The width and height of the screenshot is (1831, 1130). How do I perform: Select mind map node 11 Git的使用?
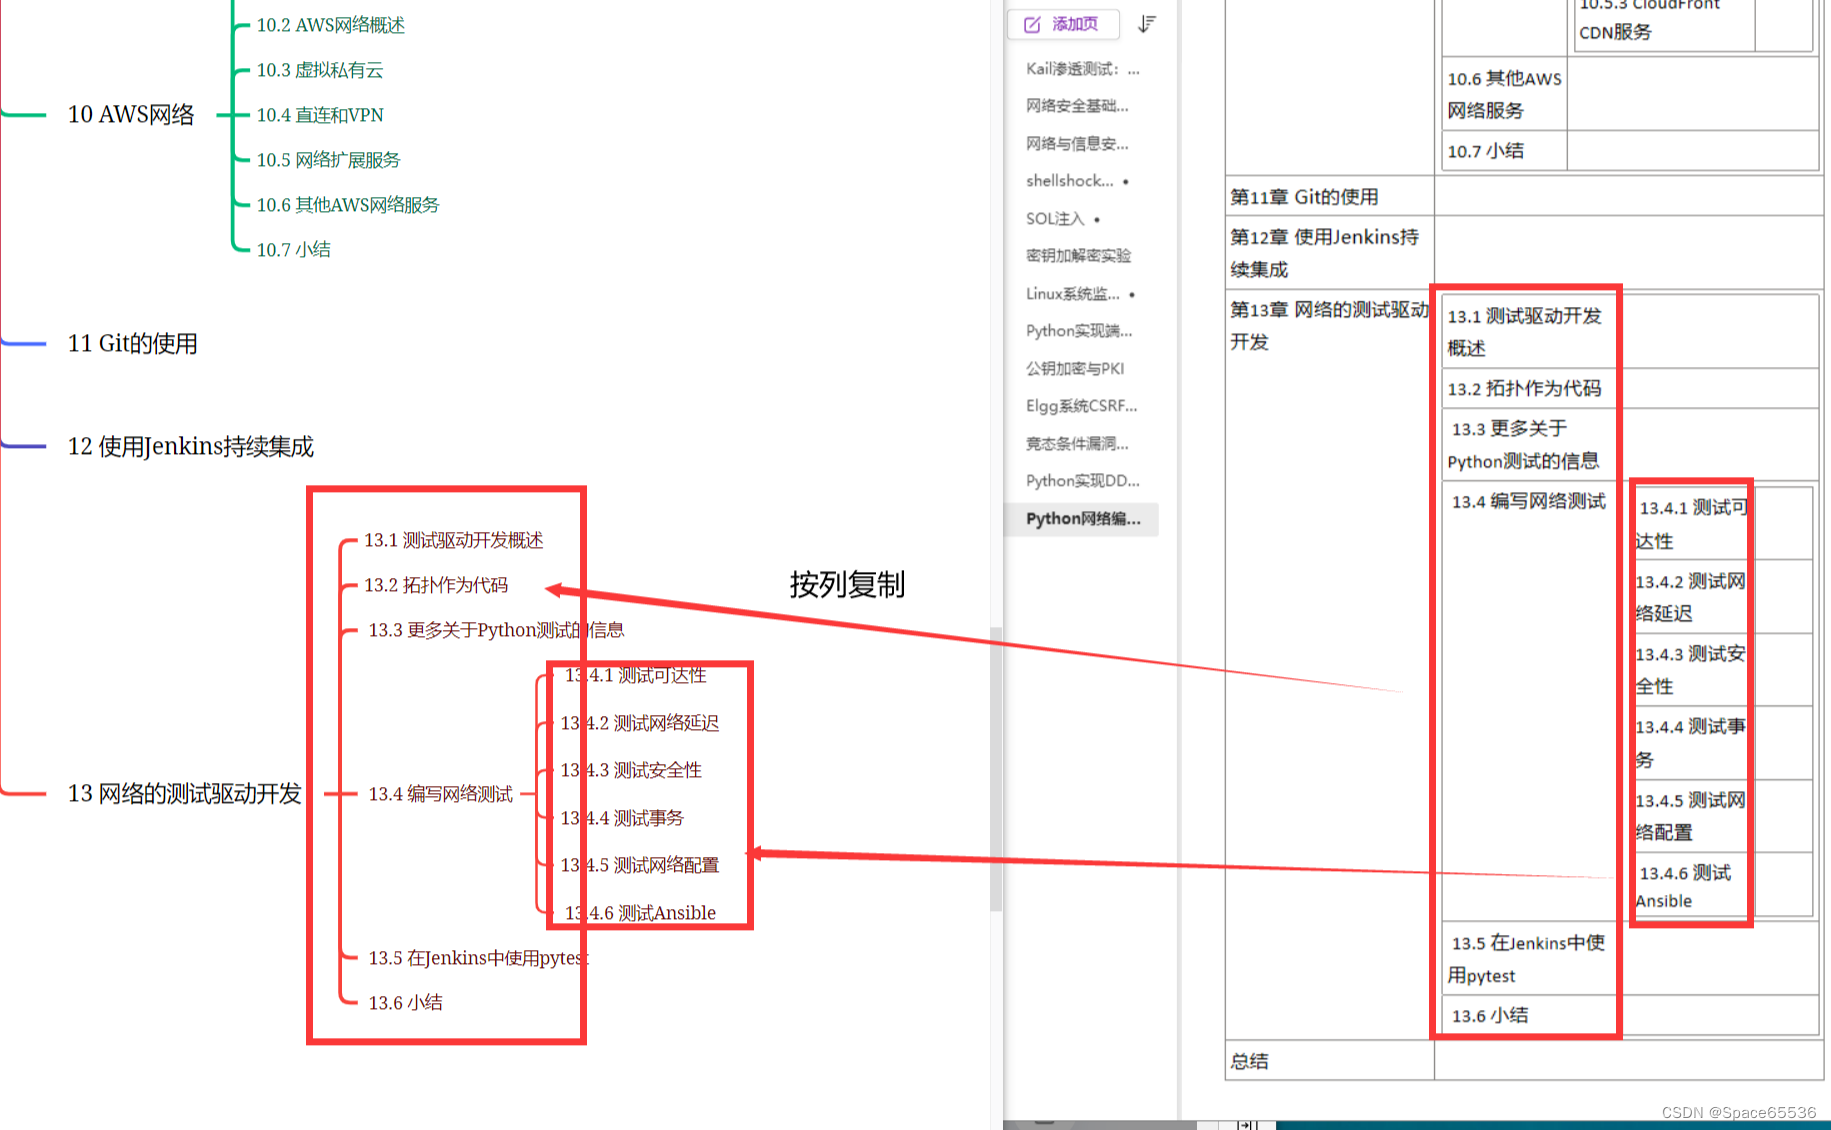pyautogui.click(x=132, y=344)
